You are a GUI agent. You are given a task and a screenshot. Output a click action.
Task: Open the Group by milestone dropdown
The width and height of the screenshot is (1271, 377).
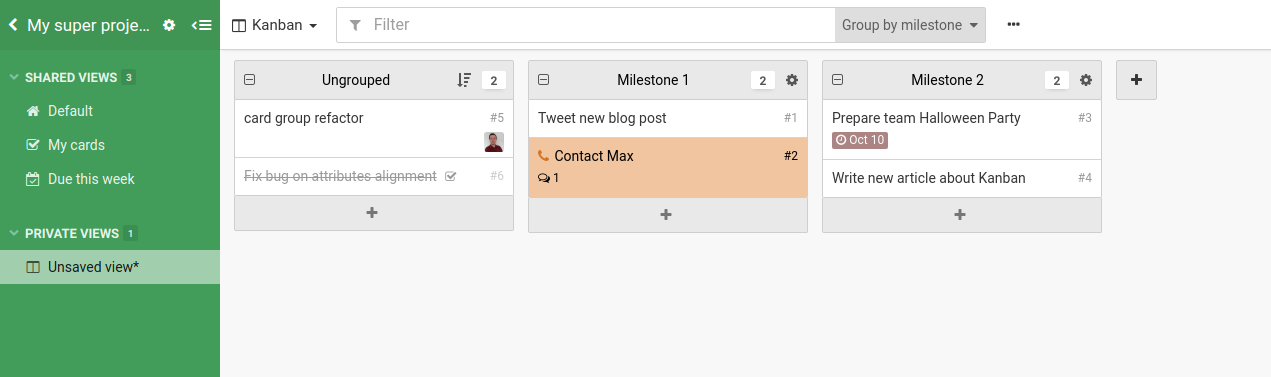point(910,25)
